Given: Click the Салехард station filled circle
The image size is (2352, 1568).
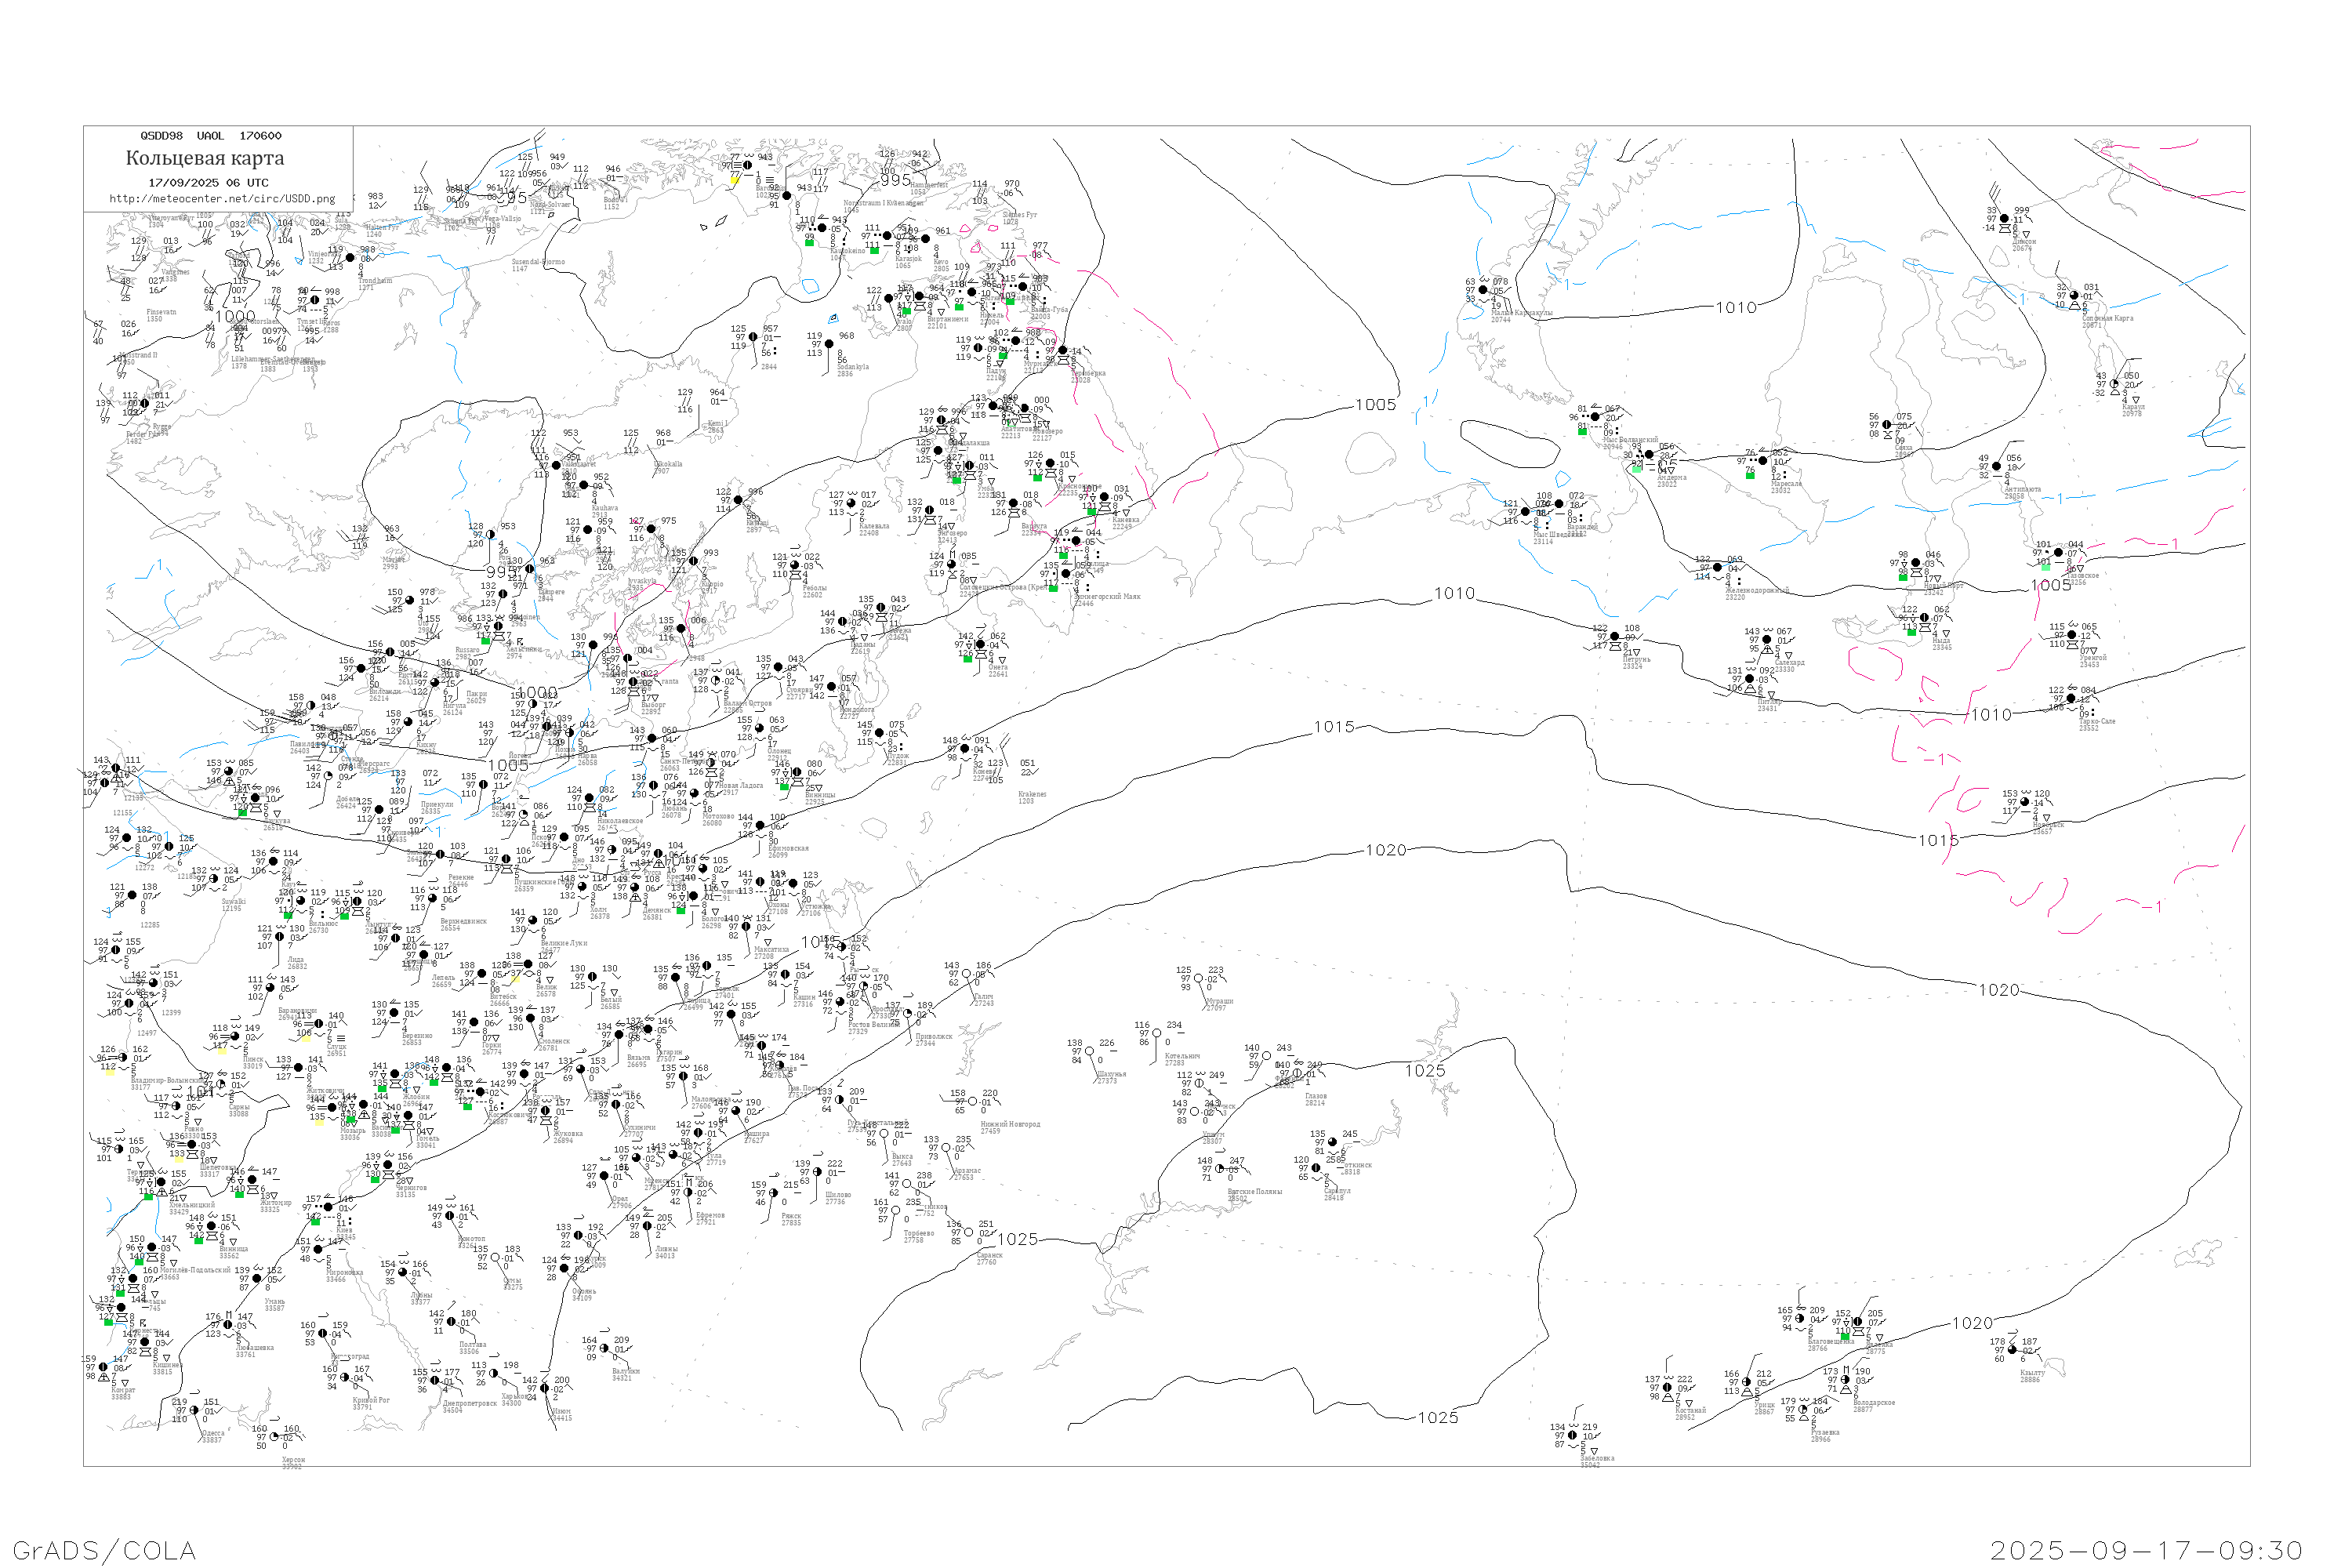Looking at the screenshot, I should point(1766,640).
